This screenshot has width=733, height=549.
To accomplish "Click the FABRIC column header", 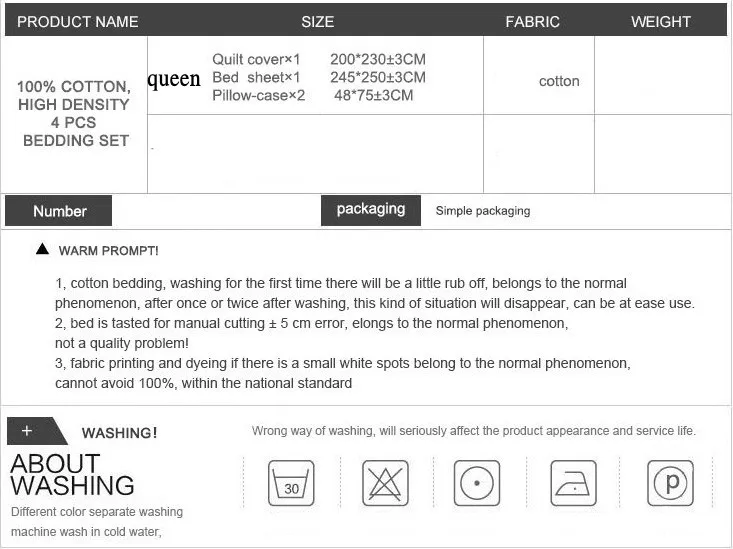I will pyautogui.click(x=532, y=22).
